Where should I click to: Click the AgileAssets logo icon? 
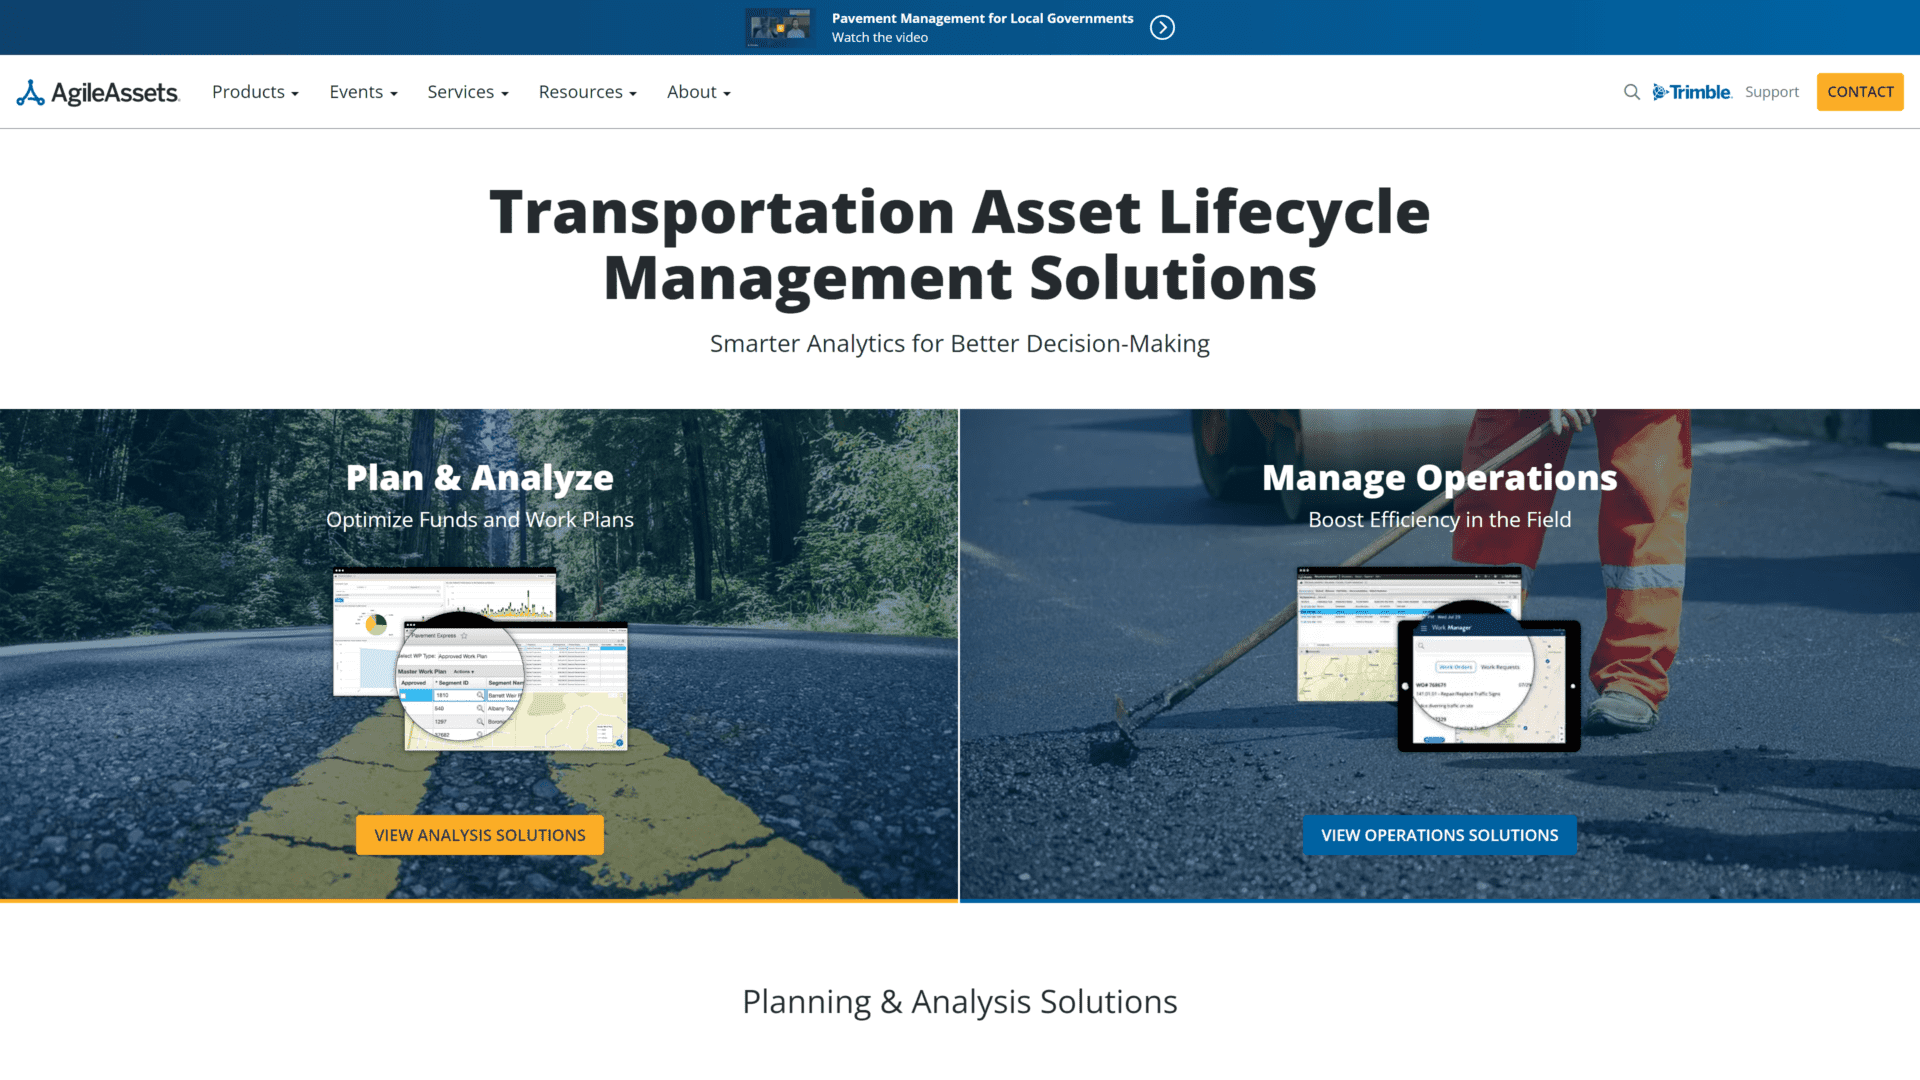coord(28,91)
